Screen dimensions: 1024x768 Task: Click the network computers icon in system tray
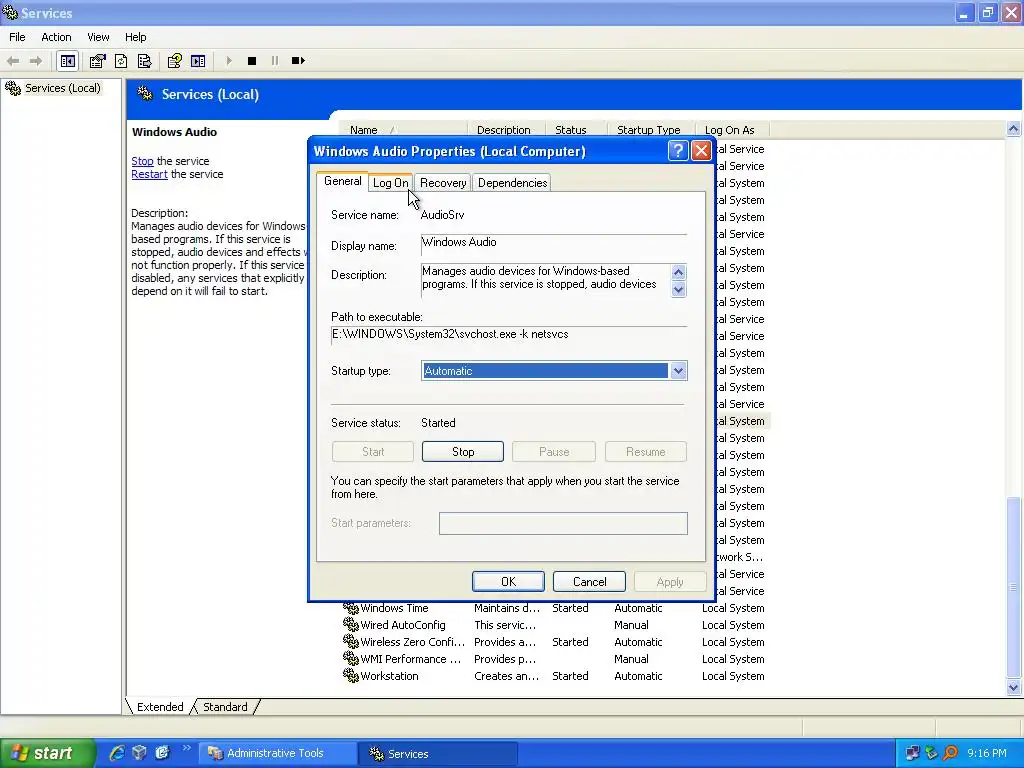[x=912, y=753]
